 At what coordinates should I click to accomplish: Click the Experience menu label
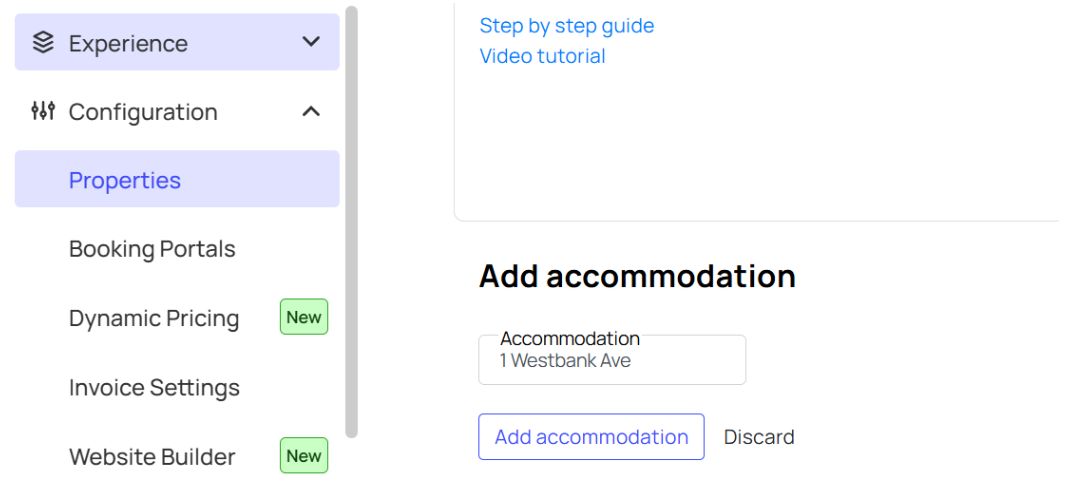tap(128, 43)
